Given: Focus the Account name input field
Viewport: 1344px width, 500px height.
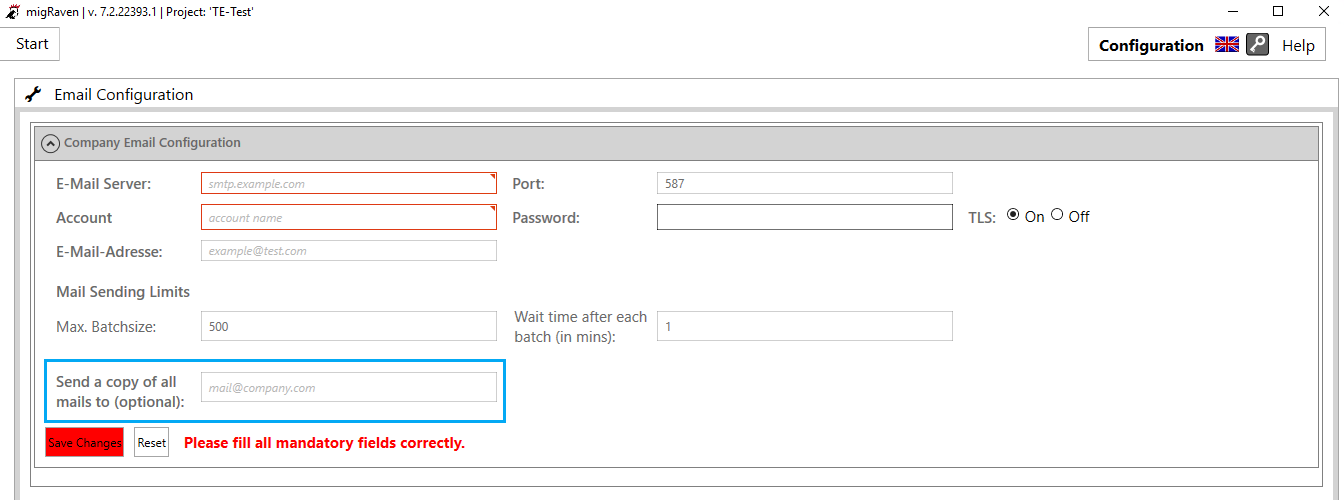Looking at the screenshot, I should pyautogui.click(x=349, y=217).
